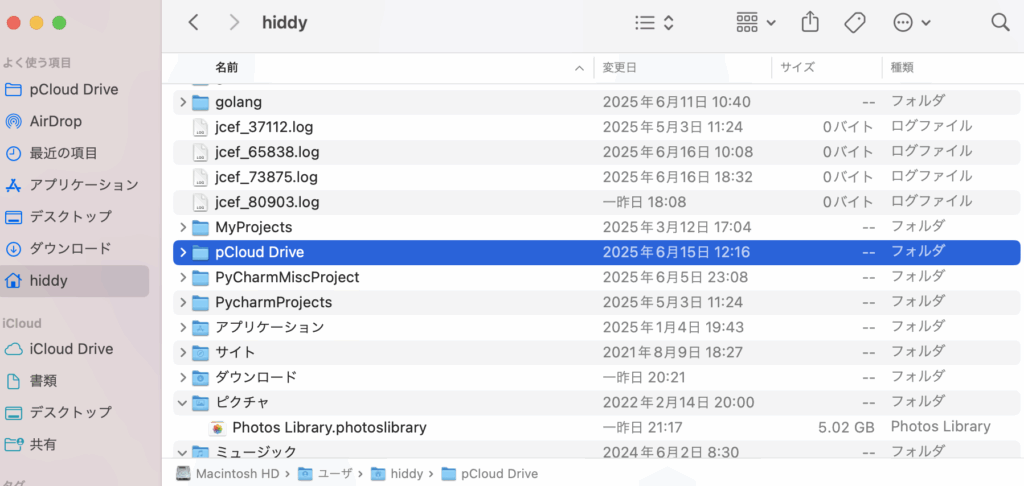
Task: Open the list view switcher dropdown
Action: tap(654, 23)
